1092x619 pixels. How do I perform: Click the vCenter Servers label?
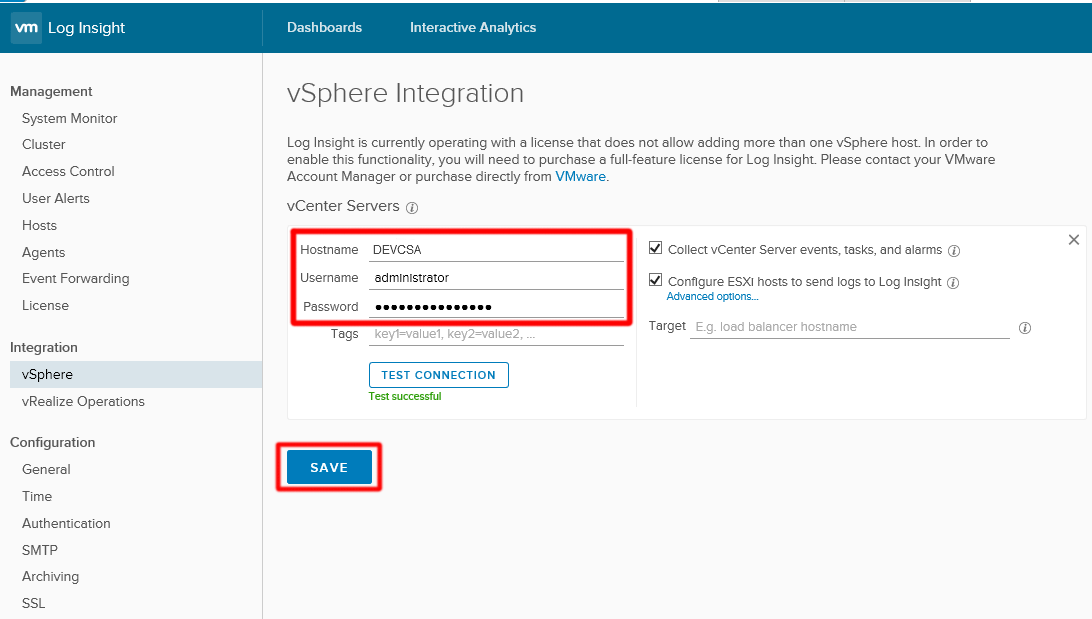pyautogui.click(x=343, y=206)
